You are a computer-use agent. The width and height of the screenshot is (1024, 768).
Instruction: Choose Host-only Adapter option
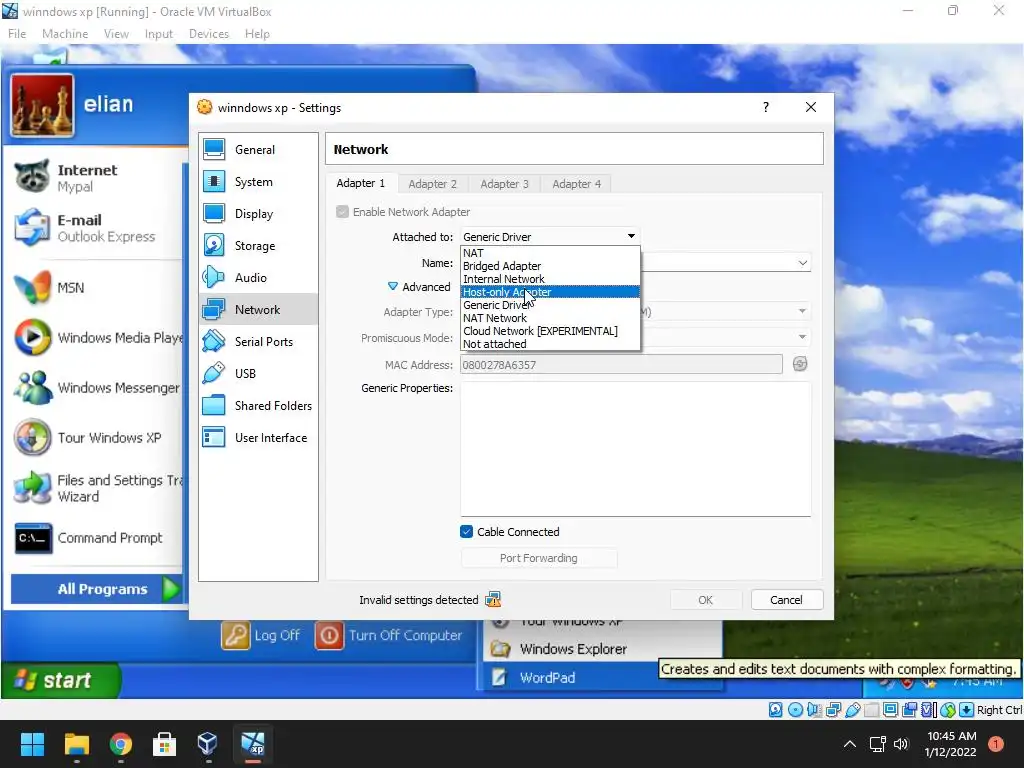550,292
